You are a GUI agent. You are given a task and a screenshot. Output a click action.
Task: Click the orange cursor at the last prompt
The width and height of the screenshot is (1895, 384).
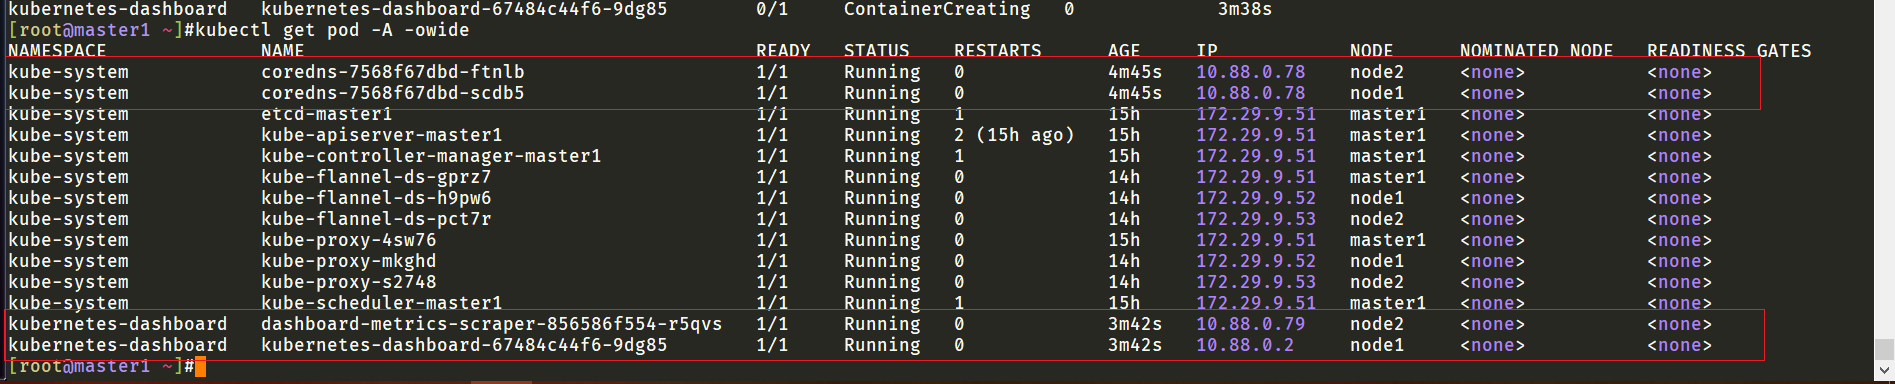pyautogui.click(x=200, y=367)
